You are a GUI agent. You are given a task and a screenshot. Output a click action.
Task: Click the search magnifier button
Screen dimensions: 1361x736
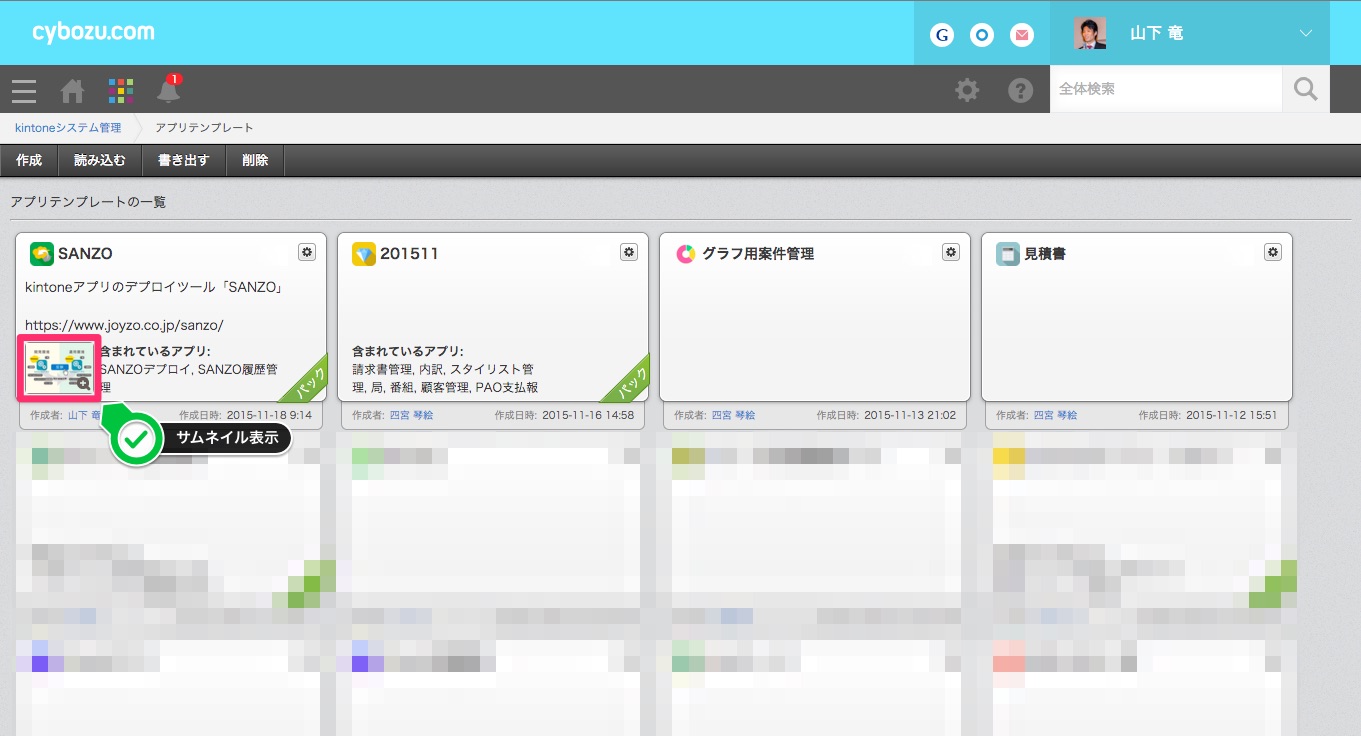tap(1306, 89)
